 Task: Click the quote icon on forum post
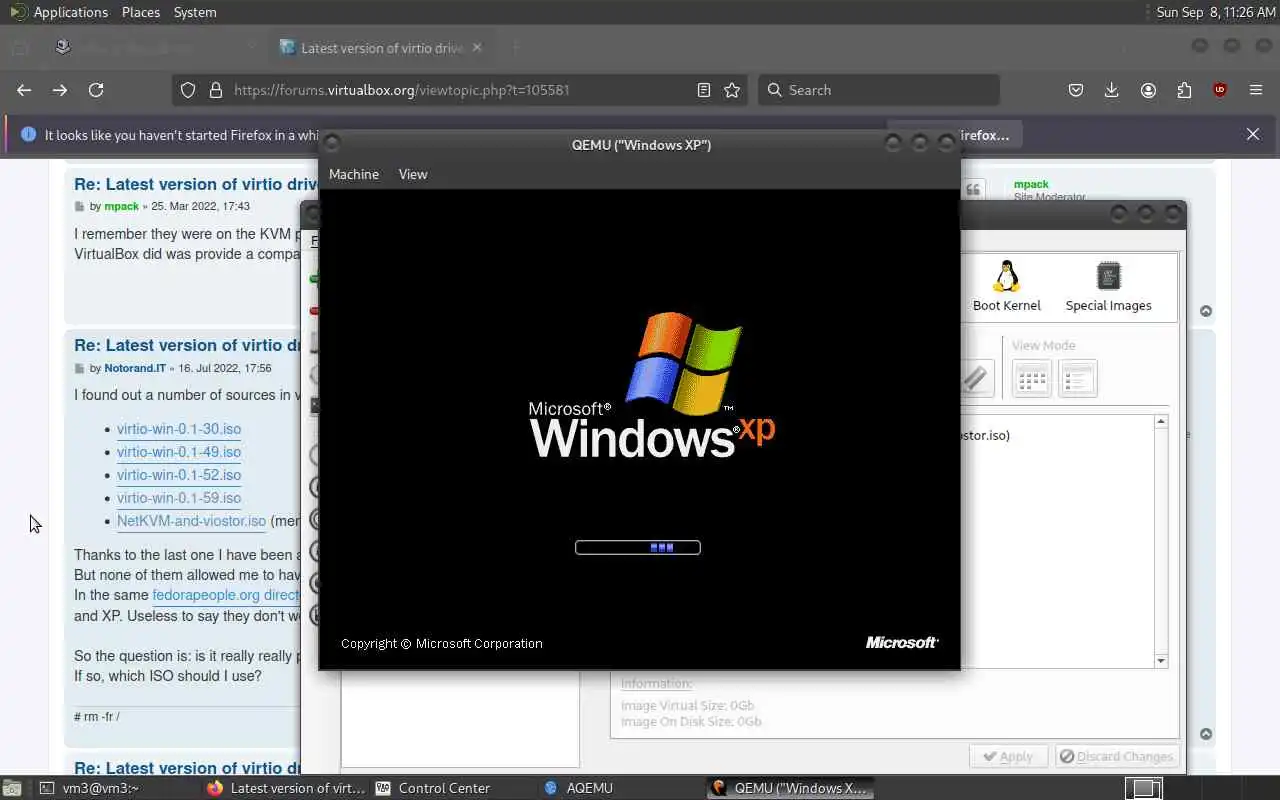click(973, 190)
